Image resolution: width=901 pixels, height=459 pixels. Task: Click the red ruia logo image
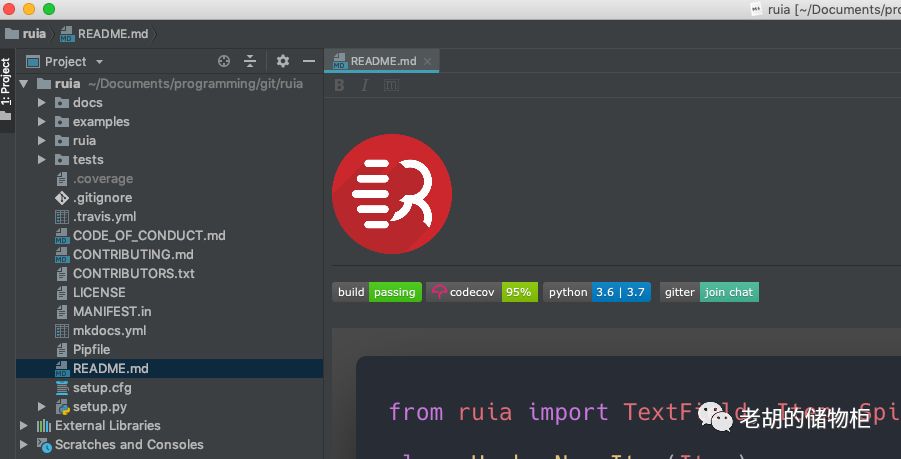click(x=392, y=194)
